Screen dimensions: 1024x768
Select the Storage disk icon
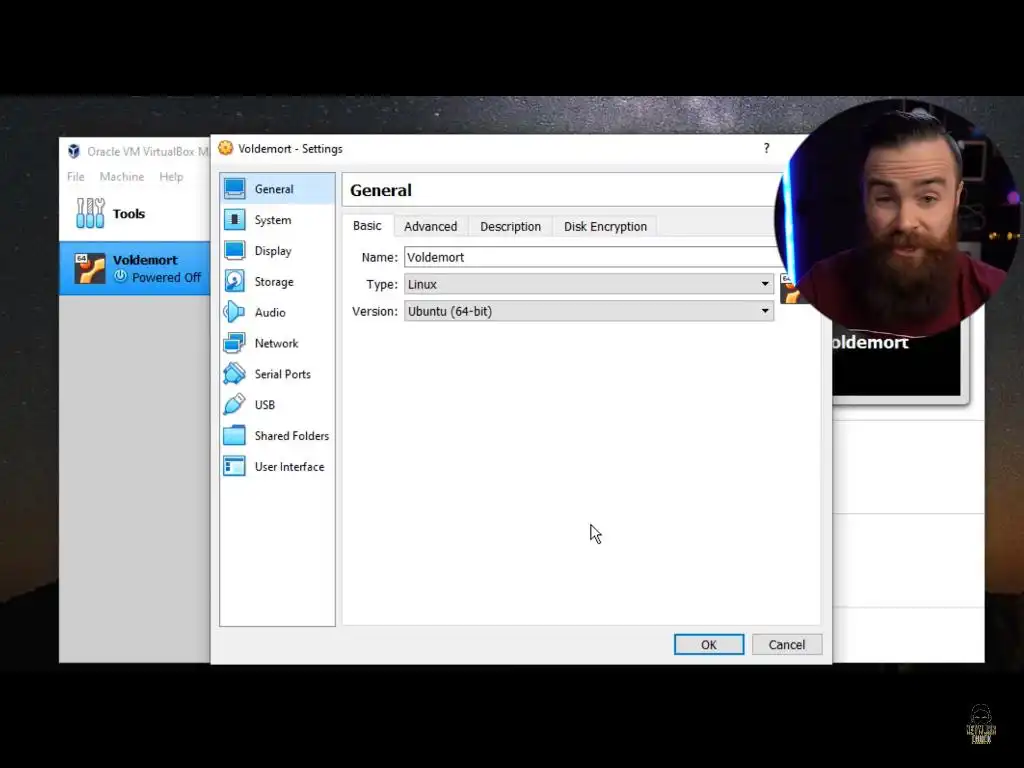click(x=234, y=281)
